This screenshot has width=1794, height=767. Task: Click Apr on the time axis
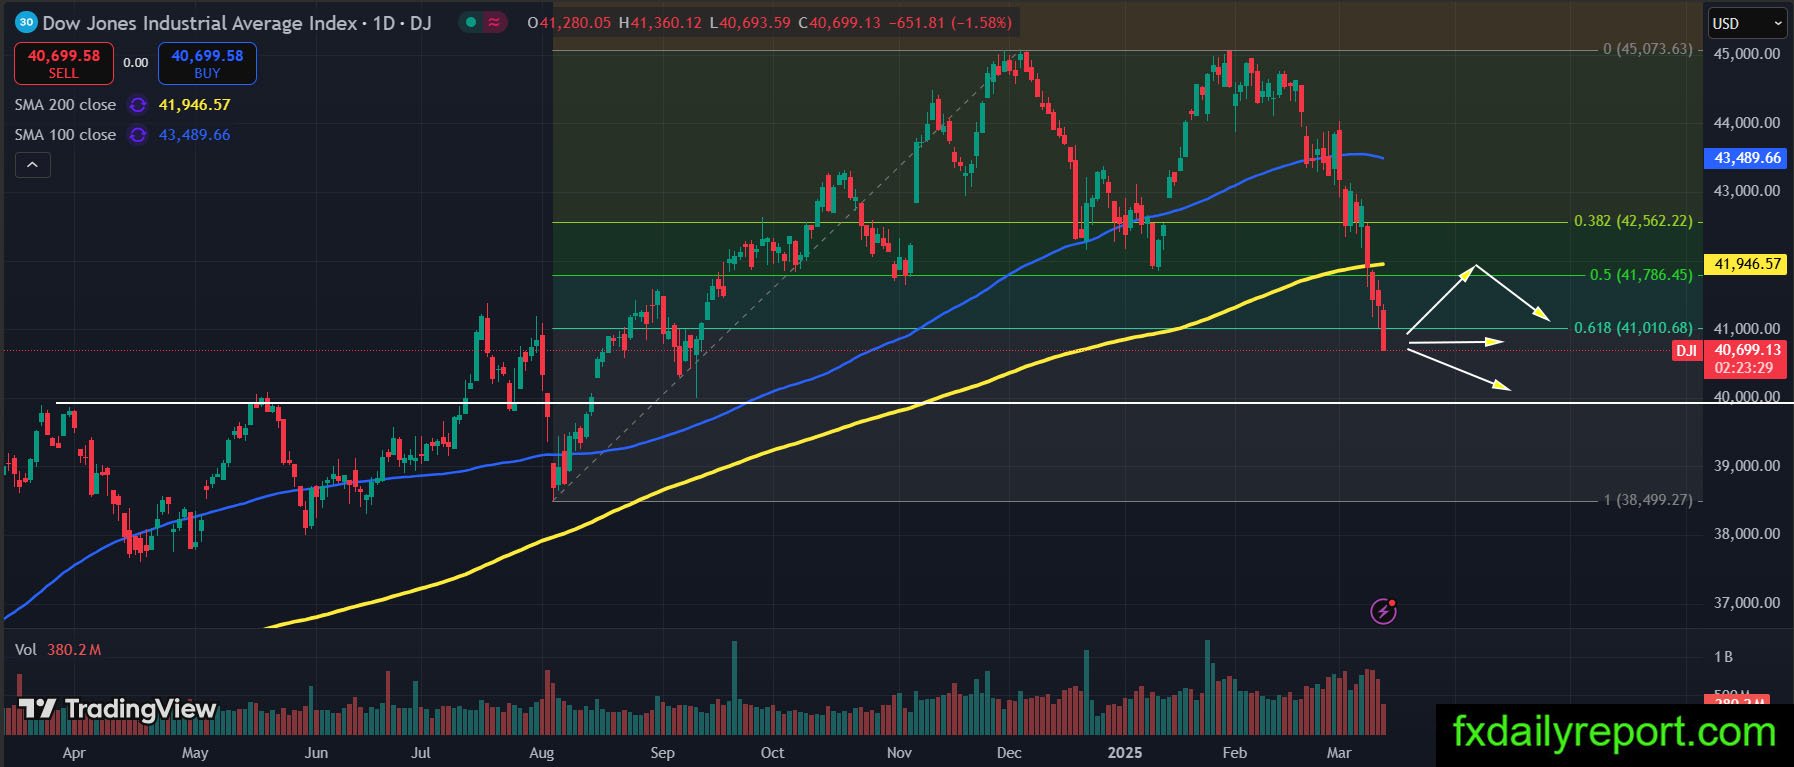click(x=74, y=753)
